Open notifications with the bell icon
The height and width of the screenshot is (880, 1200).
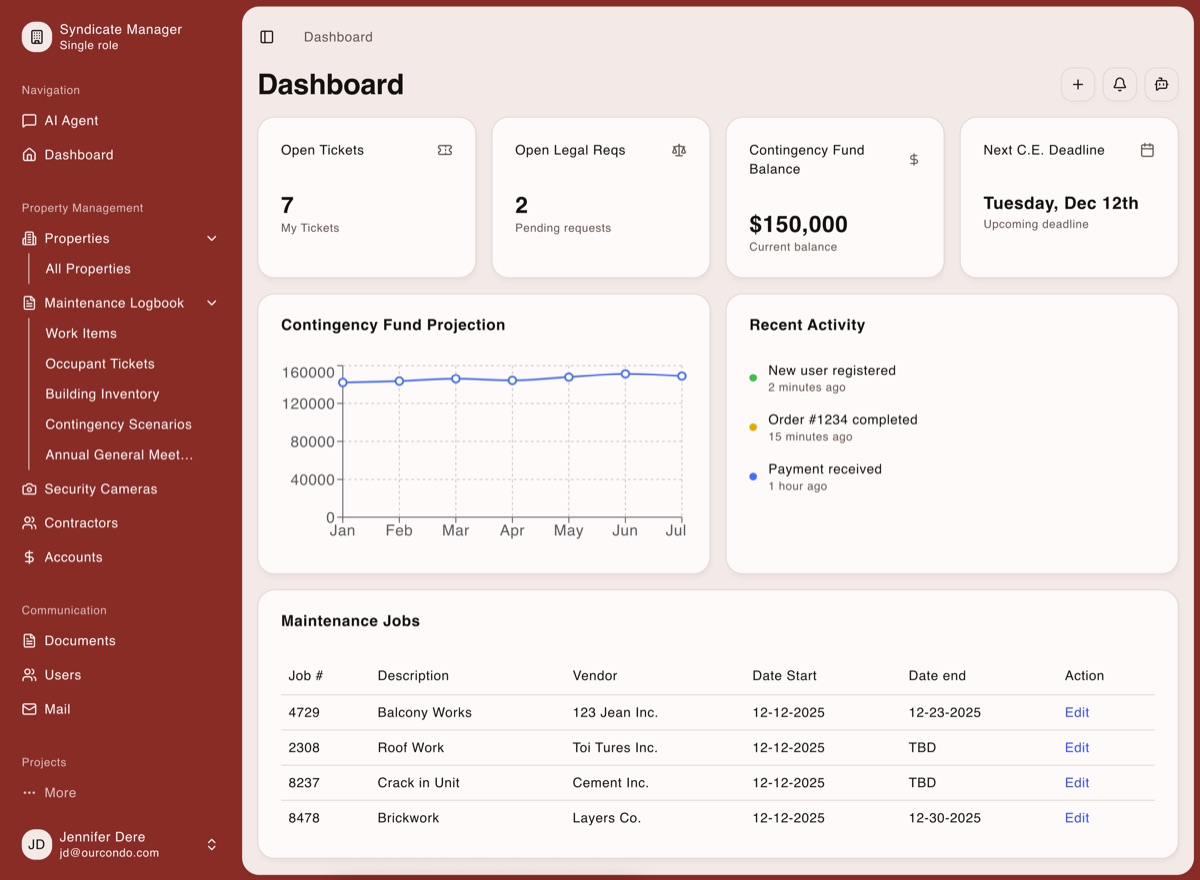(x=1120, y=85)
